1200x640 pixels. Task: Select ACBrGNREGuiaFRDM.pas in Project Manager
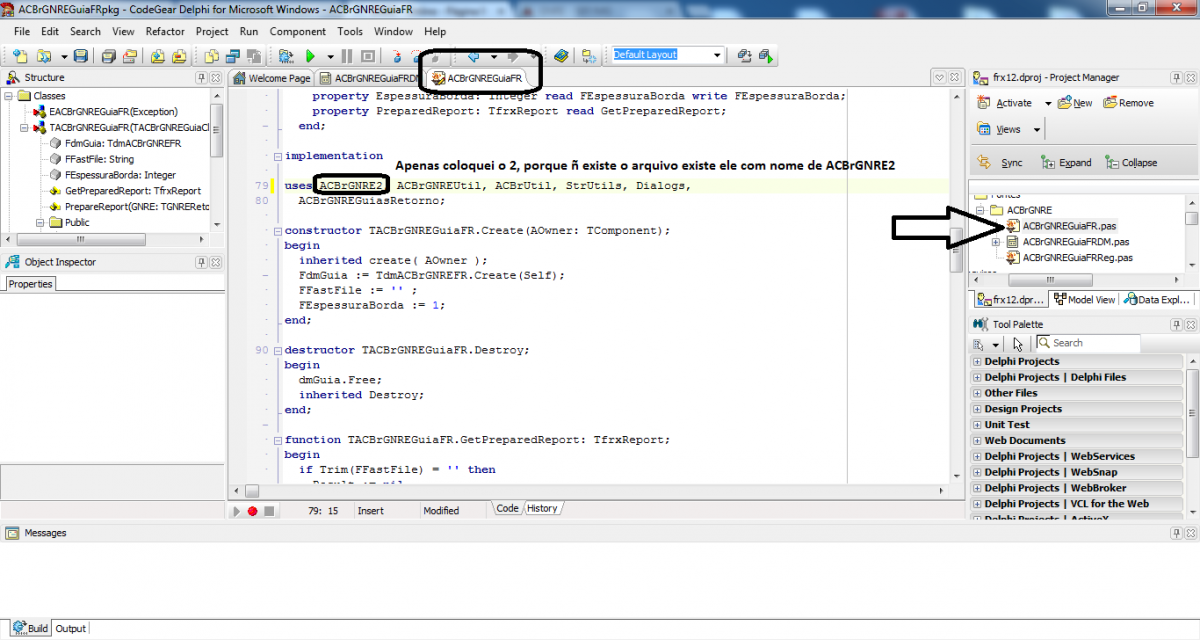pyautogui.click(x=1075, y=242)
